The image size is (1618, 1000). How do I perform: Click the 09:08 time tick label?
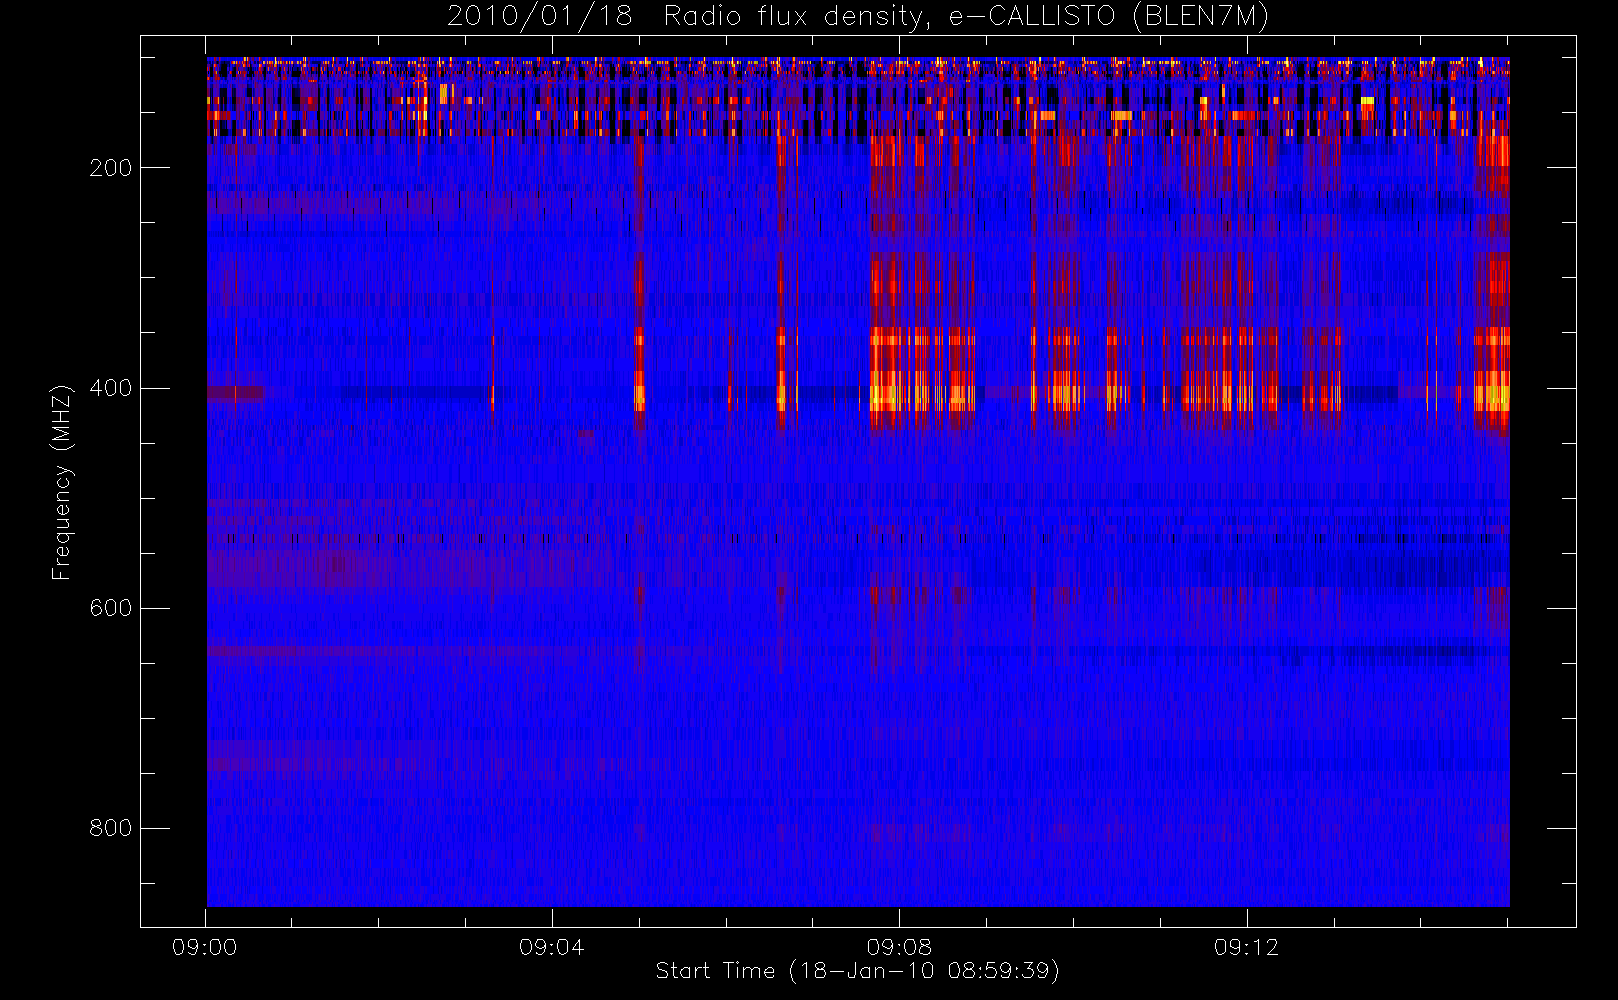click(x=899, y=947)
